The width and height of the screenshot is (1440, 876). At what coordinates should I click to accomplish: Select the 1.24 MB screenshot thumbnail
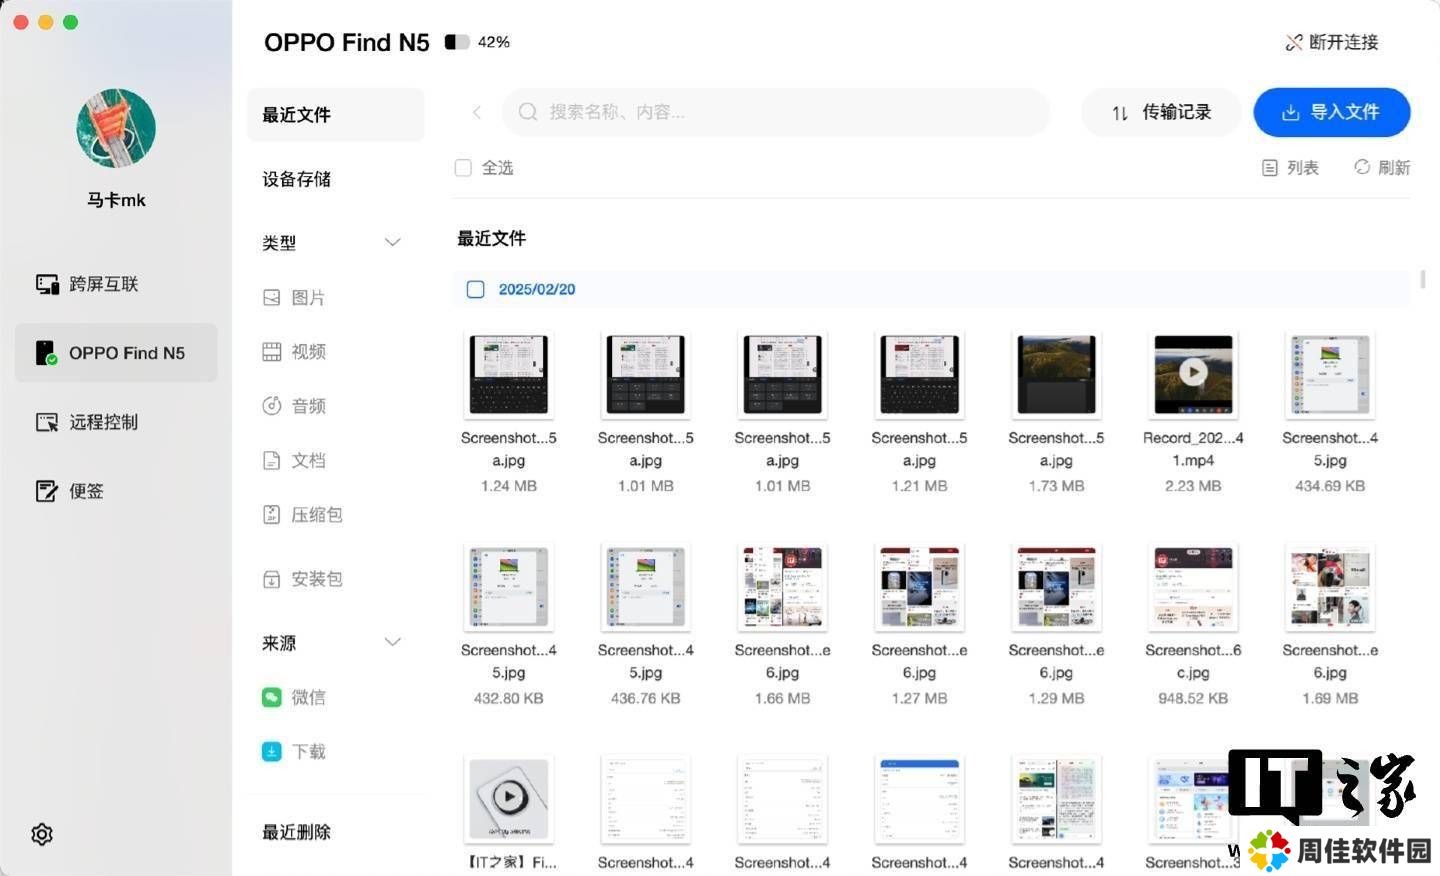tap(509, 374)
